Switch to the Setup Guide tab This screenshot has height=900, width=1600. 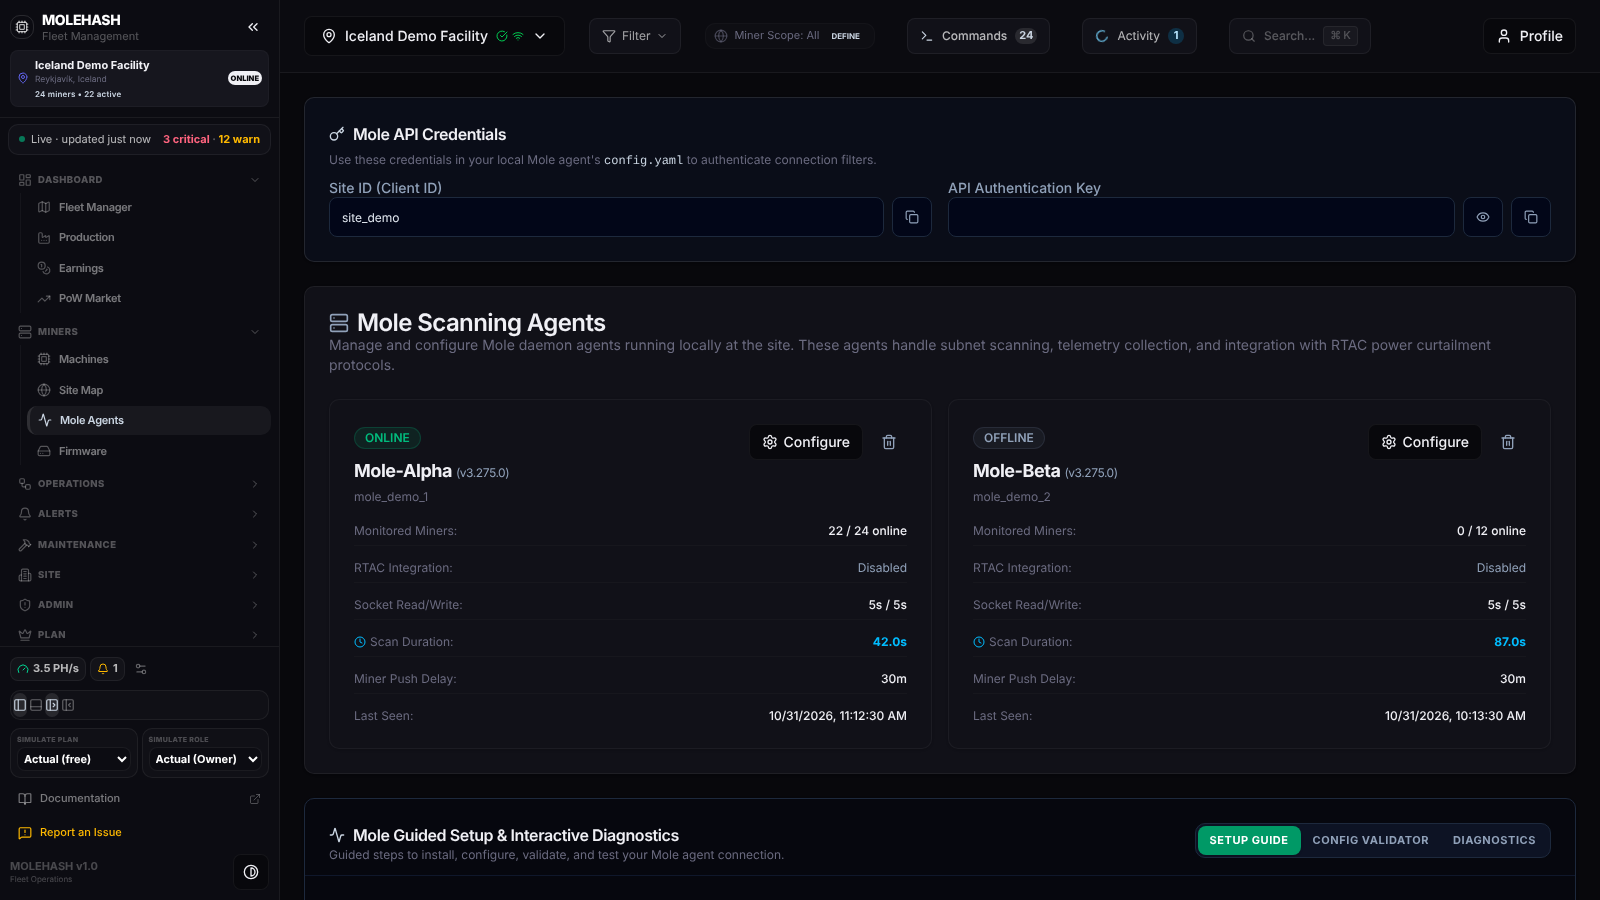[1249, 840]
